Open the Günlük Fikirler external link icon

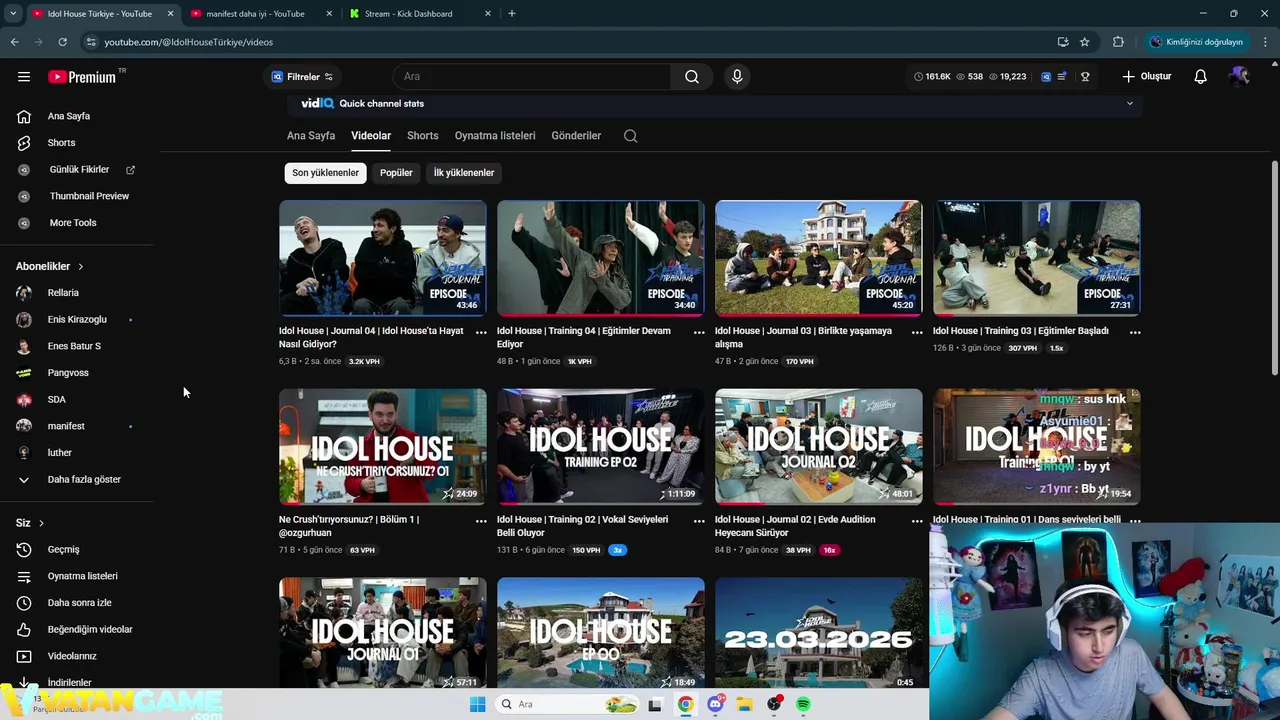point(130,170)
